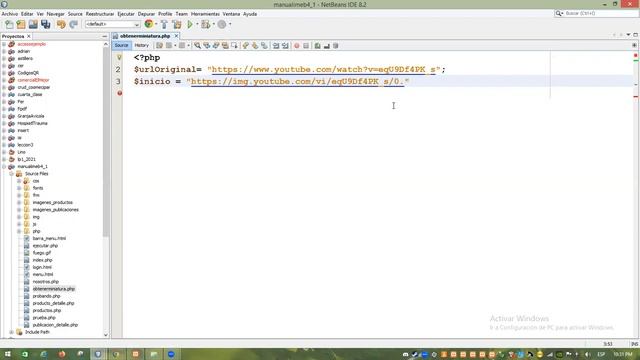Image resolution: width=640 pixels, height=360 pixels.
Task: Click the Clean and Build icon
Action: point(177,24)
